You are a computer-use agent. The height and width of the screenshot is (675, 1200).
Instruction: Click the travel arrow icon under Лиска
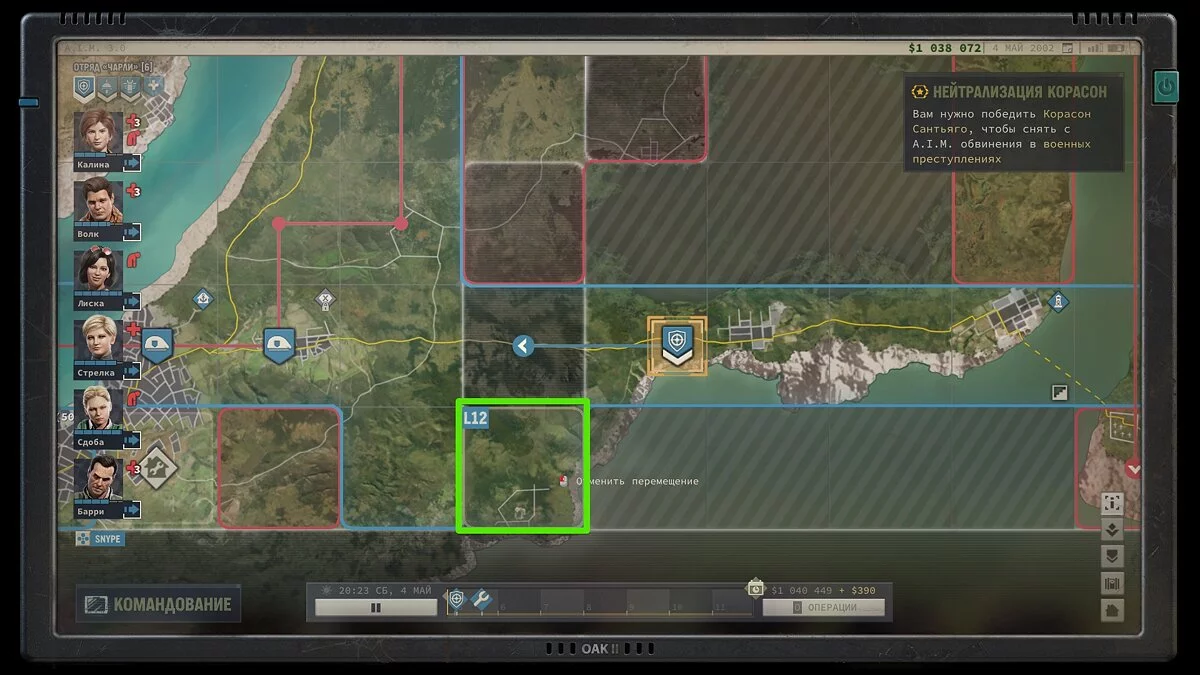132,301
